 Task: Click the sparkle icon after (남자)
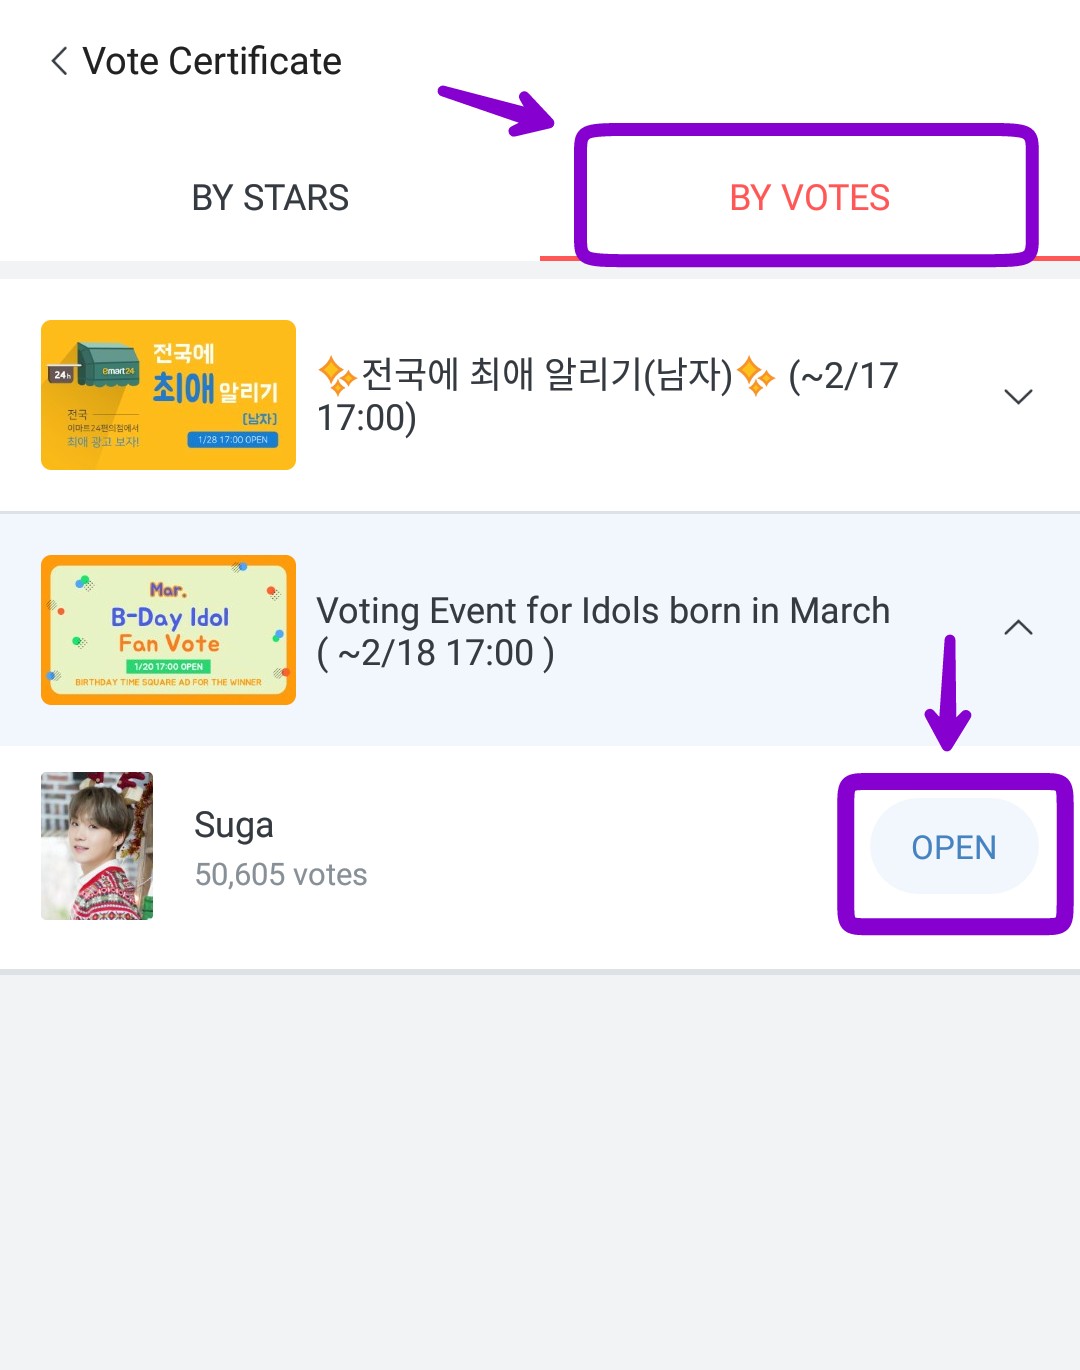[756, 377]
